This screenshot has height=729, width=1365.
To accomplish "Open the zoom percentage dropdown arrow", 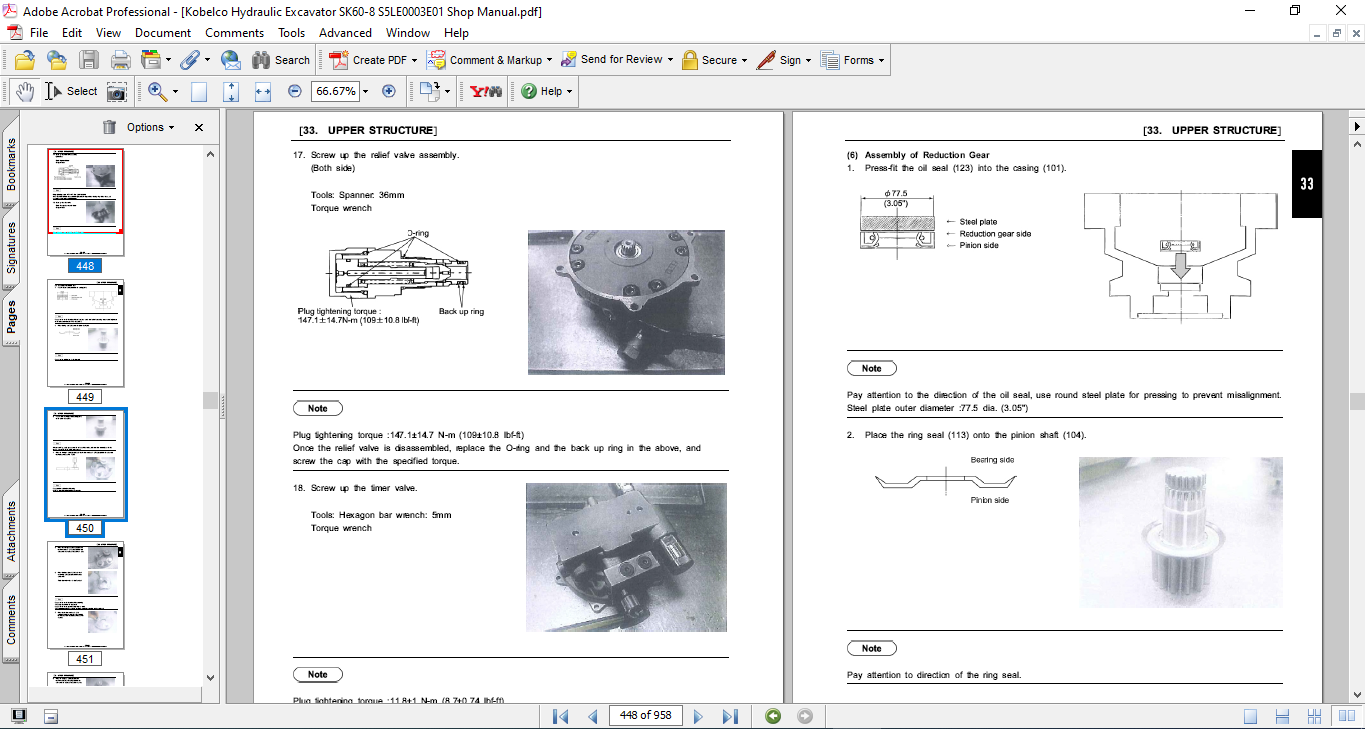I will pos(365,91).
